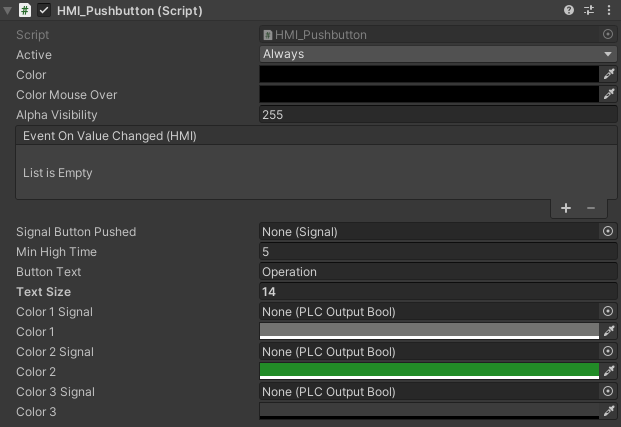Open the Active dropdown set to Always
Screen dimensions: 621x427
[438, 54]
